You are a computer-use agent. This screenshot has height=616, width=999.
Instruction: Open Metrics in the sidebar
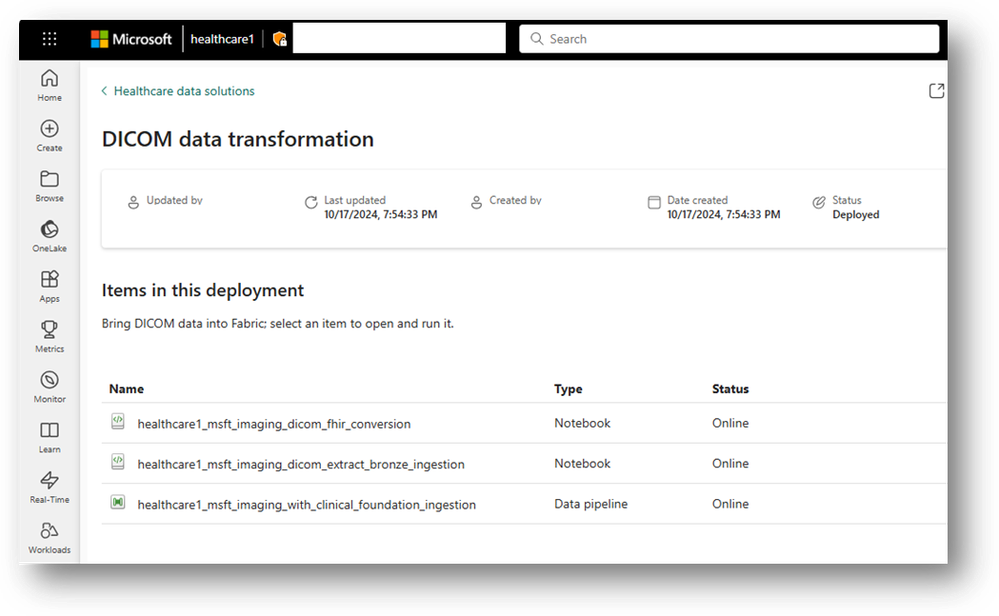[x=49, y=337]
